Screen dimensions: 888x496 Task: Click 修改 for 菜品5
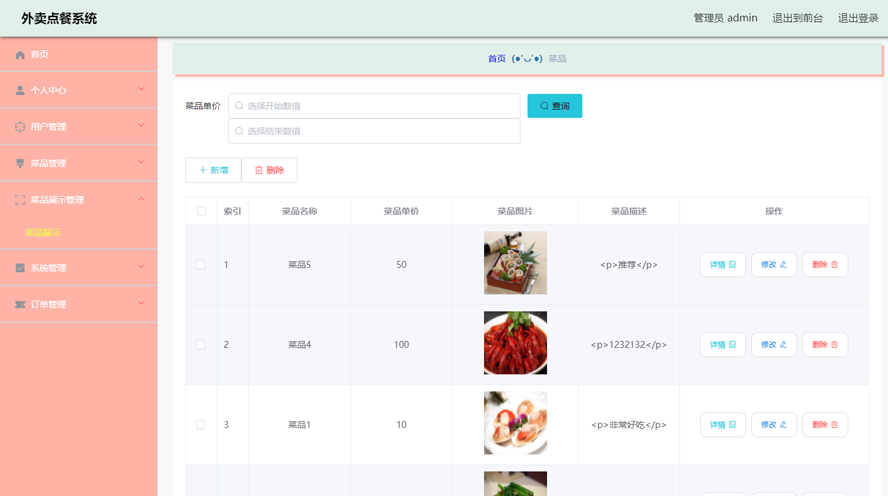[774, 265]
